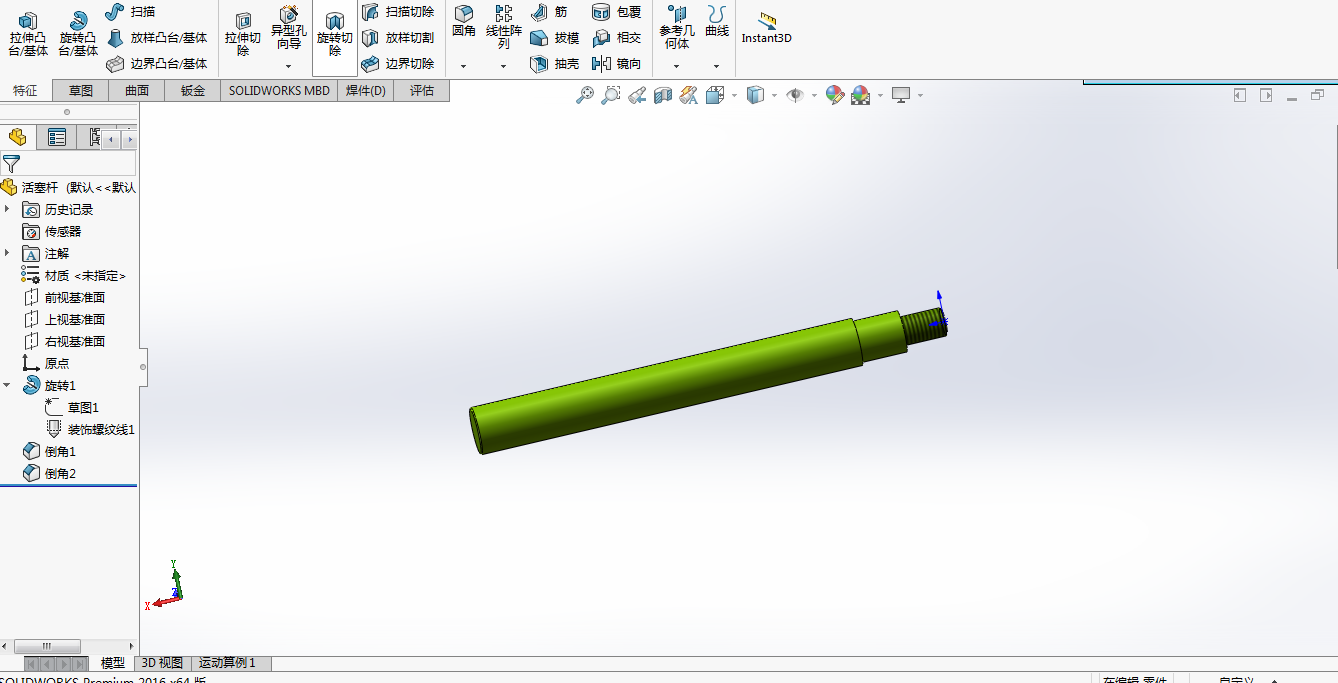Start the Extruded Cut tool (拉伸切除)

(x=242, y=34)
